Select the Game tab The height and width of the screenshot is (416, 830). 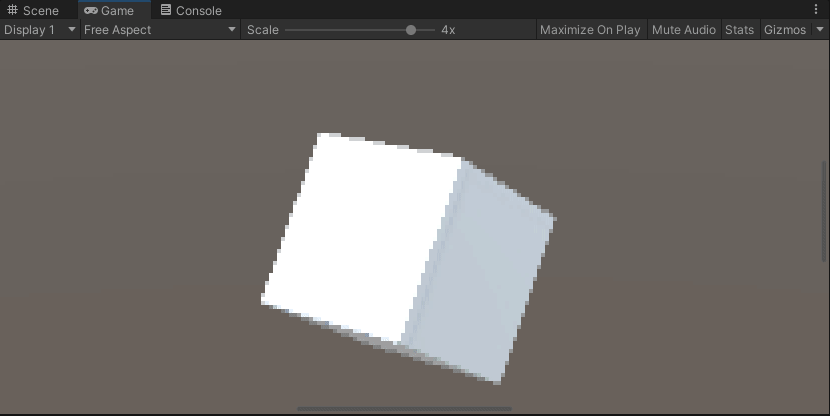point(114,10)
